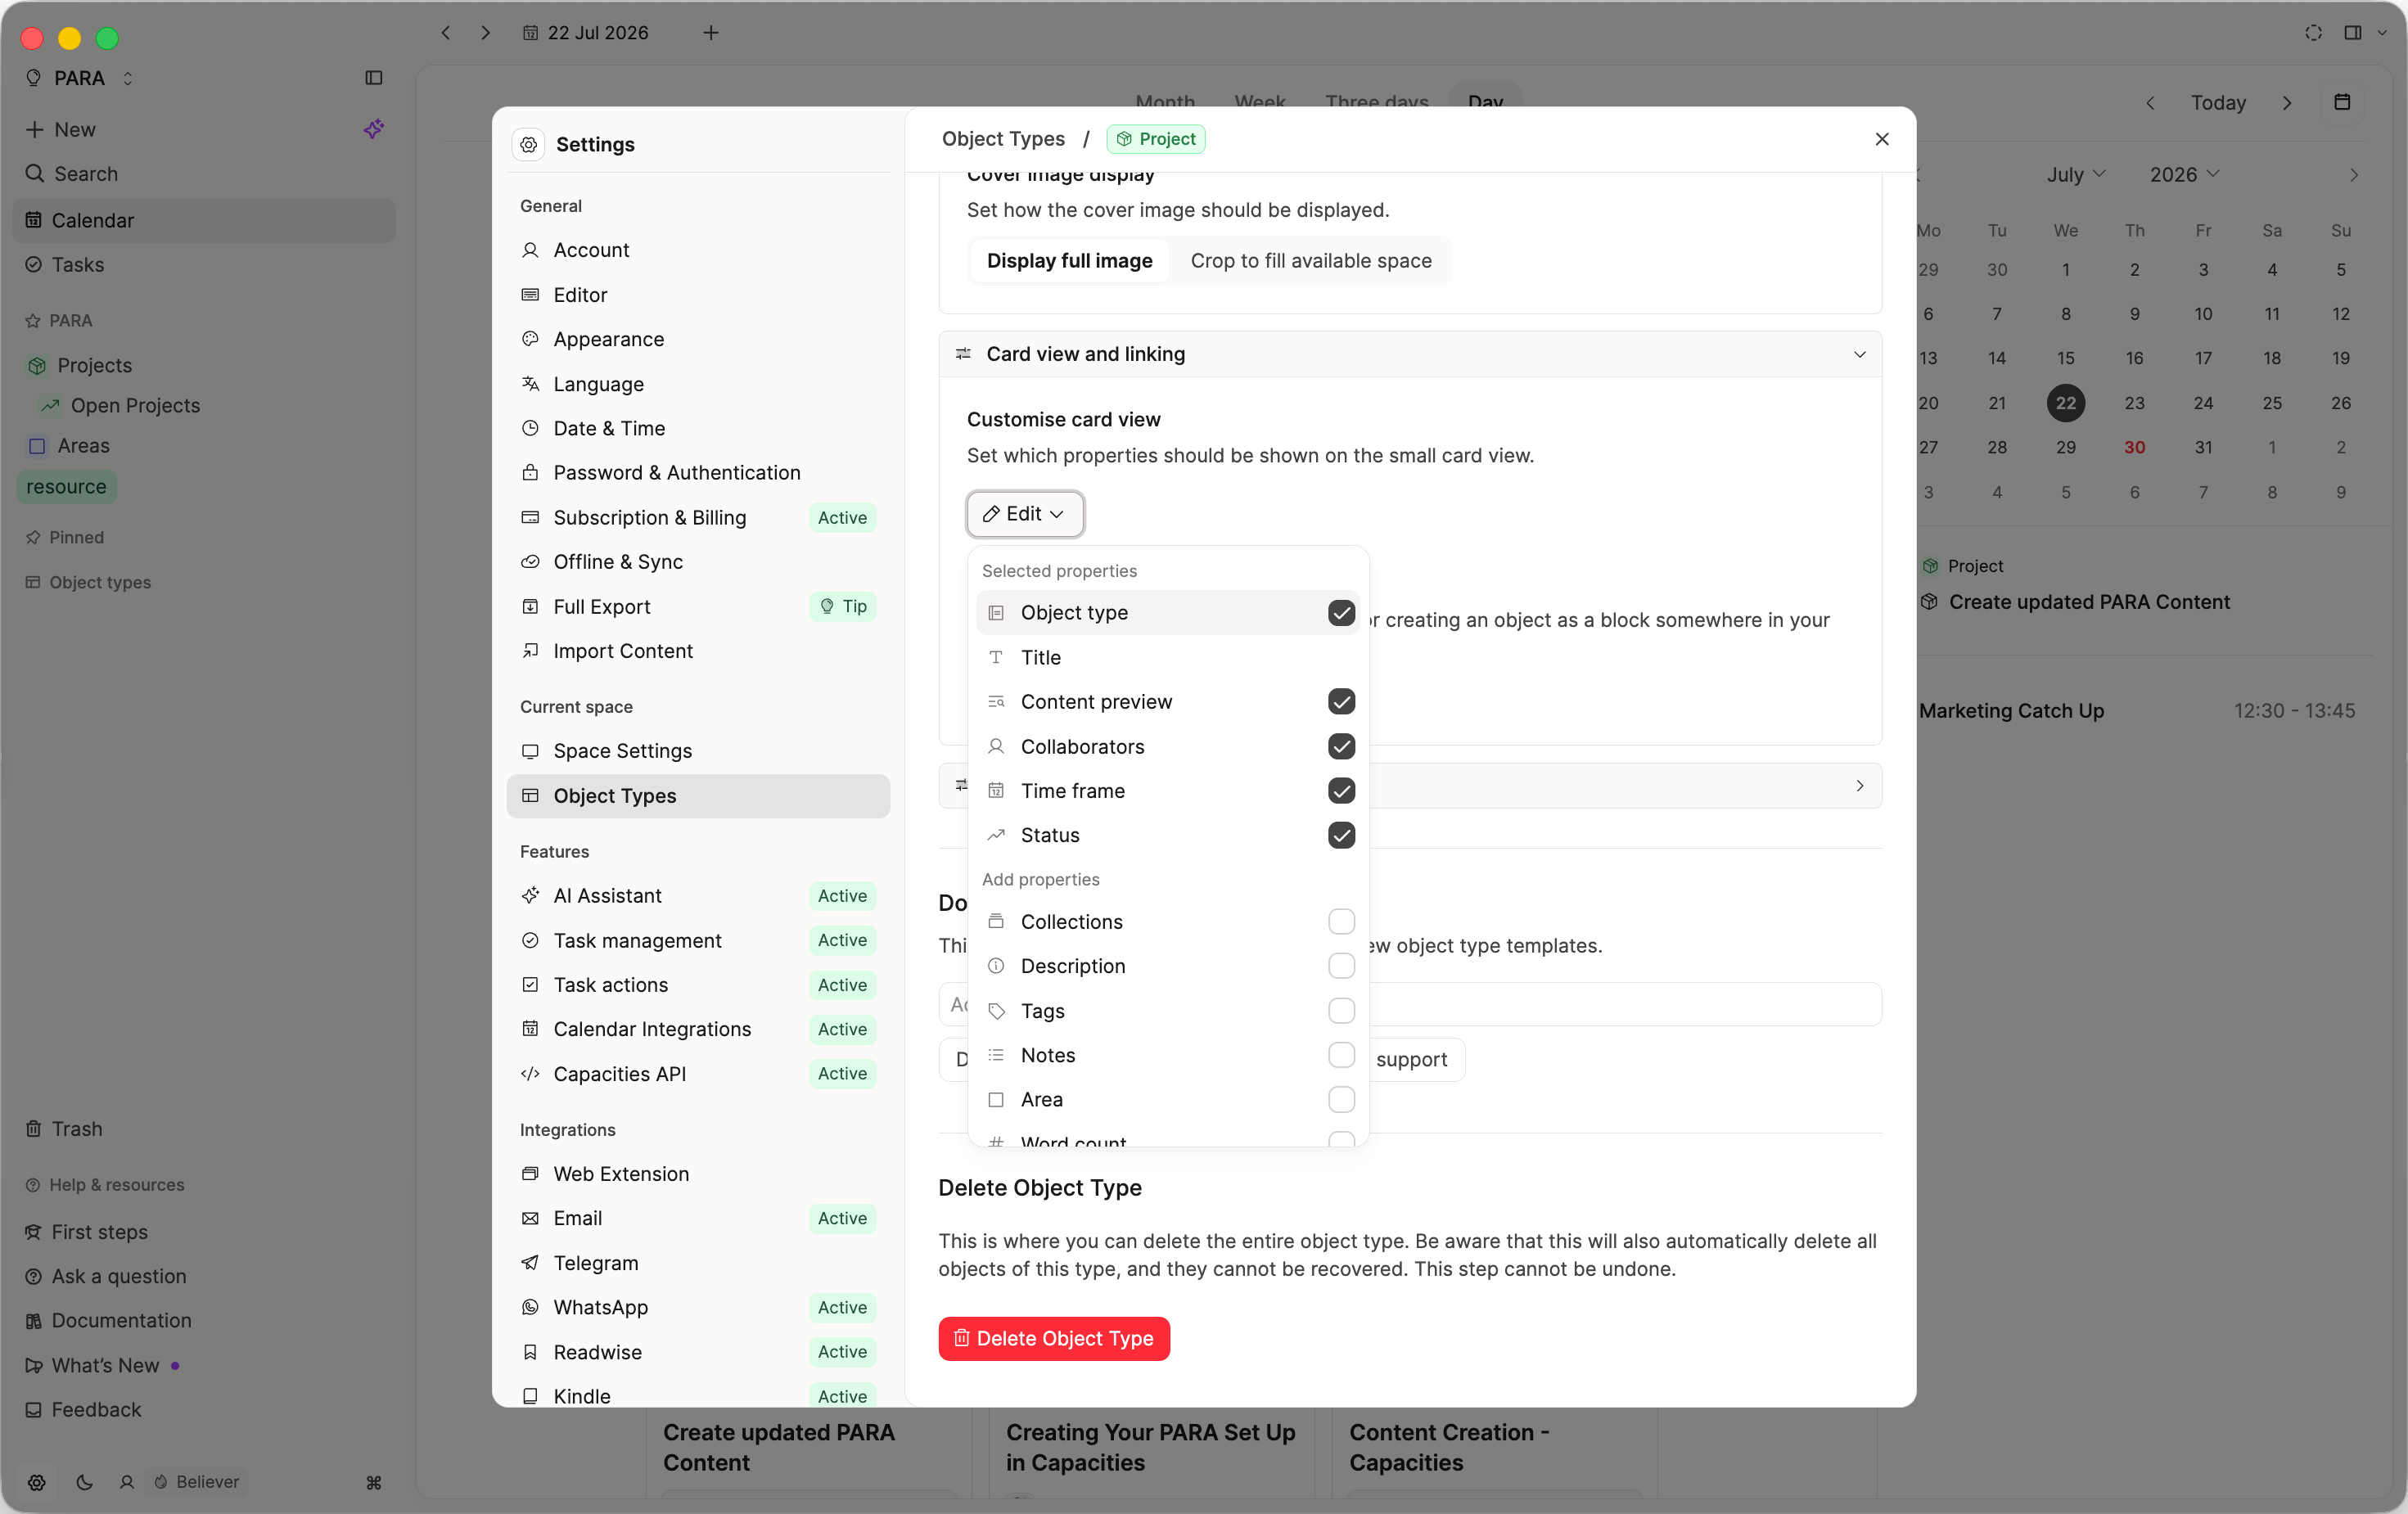
Task: Switch to Month calendar view
Action: pyautogui.click(x=1165, y=101)
